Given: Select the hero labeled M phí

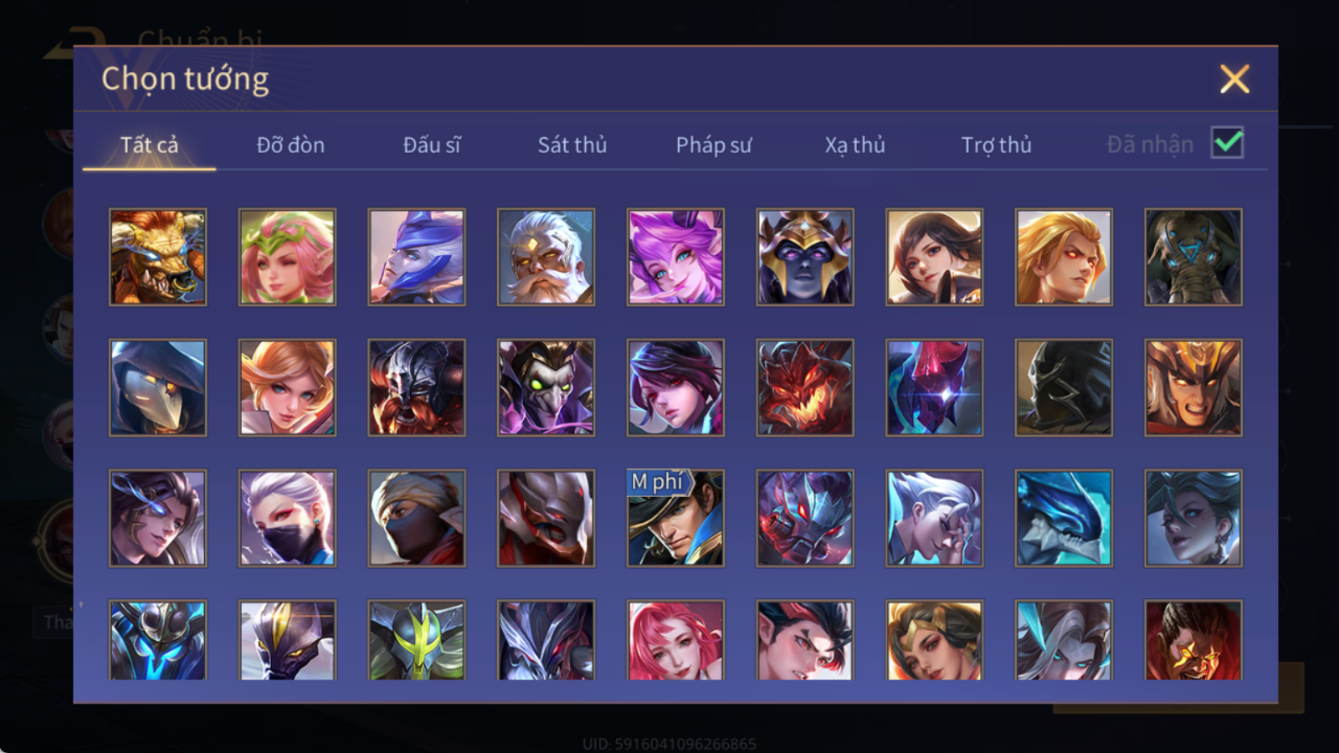Looking at the screenshot, I should click(x=676, y=519).
